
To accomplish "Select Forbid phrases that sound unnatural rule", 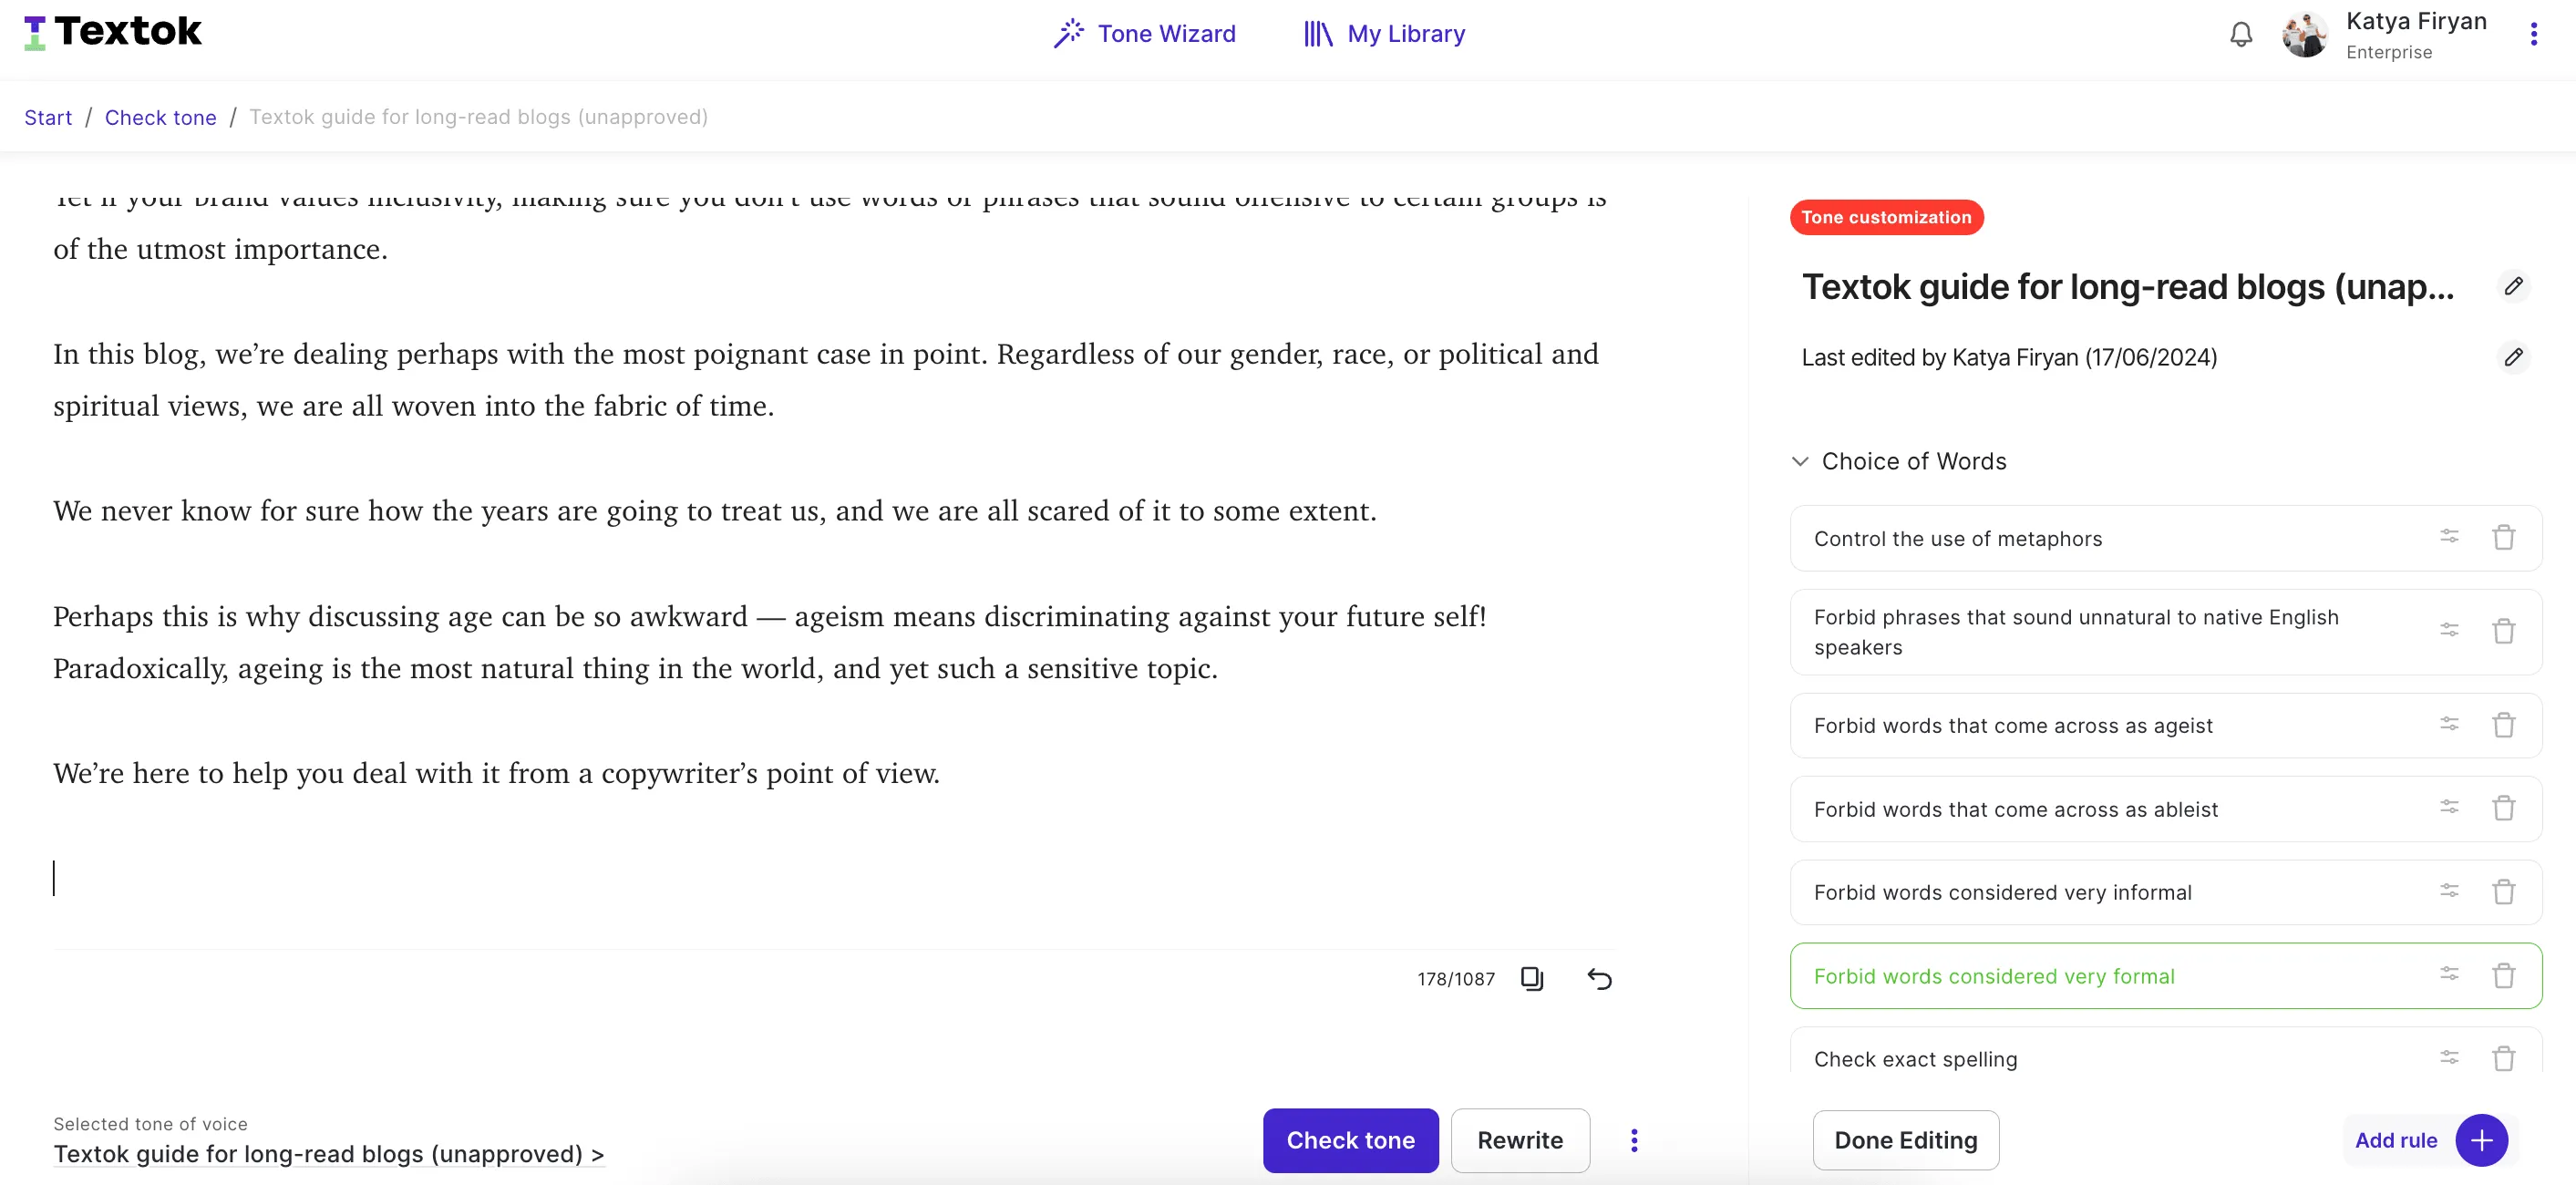I will tap(2165, 632).
